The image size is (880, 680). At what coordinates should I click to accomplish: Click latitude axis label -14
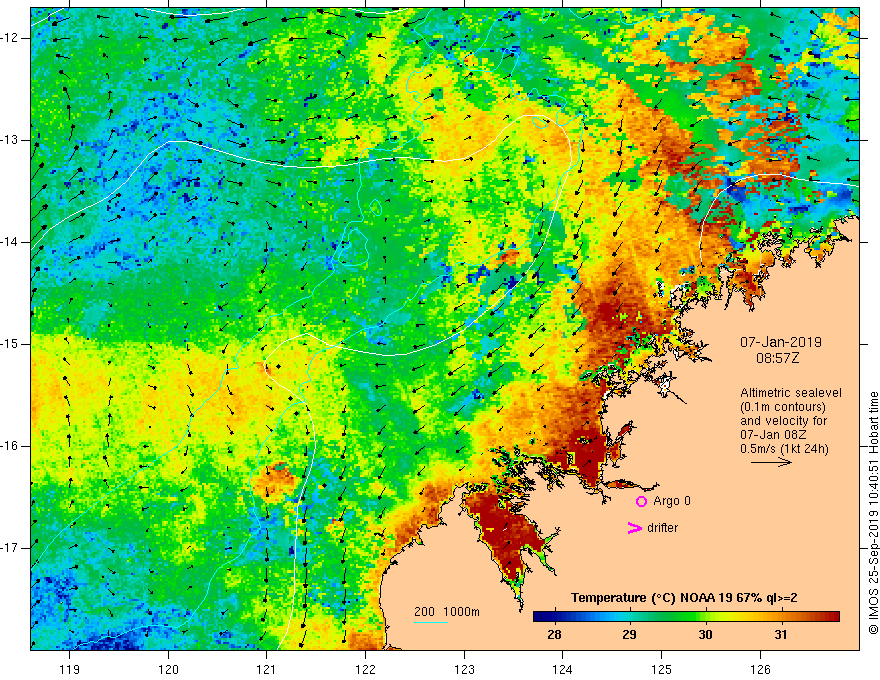11,242
